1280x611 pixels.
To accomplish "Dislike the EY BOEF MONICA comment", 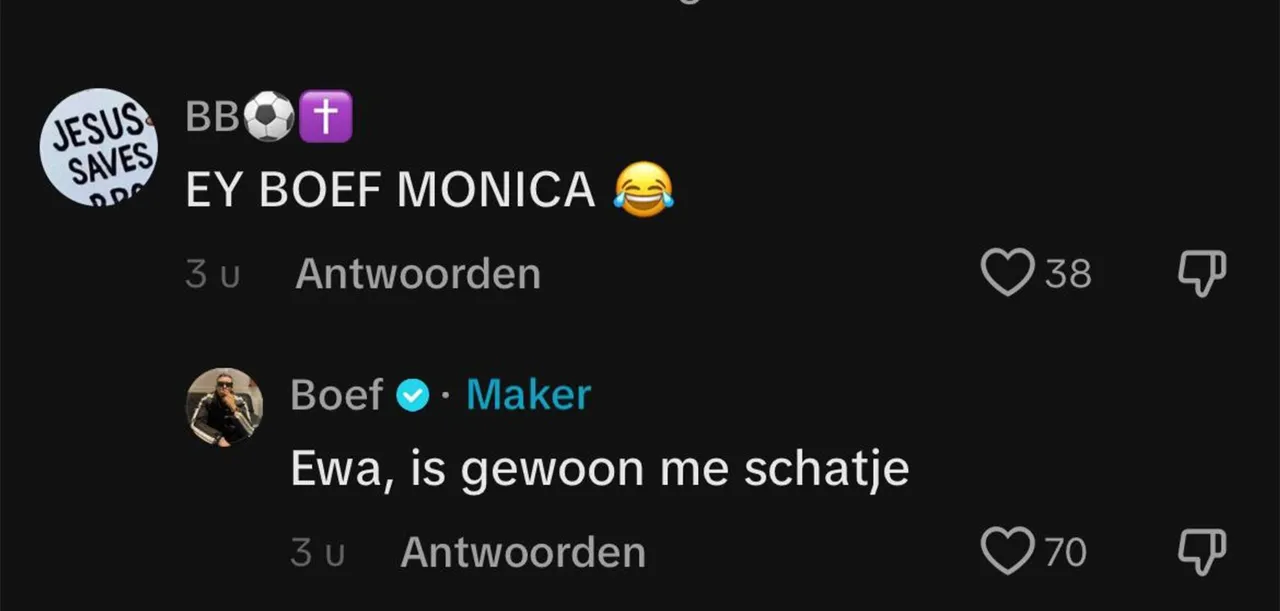I will 1201,272.
